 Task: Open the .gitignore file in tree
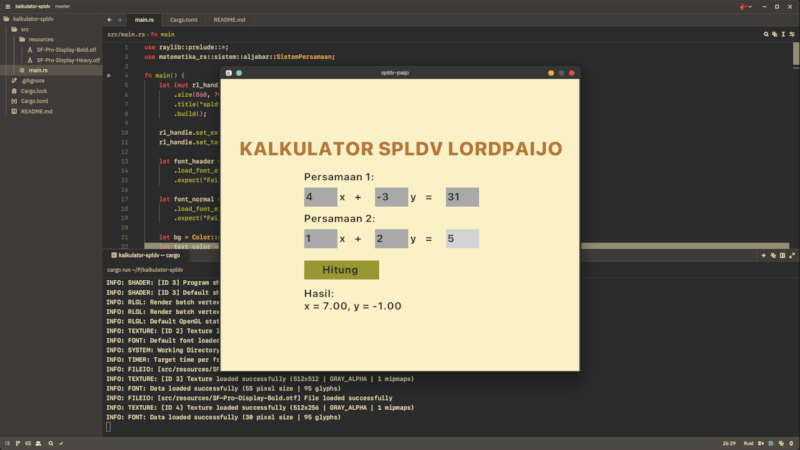pyautogui.click(x=33, y=80)
